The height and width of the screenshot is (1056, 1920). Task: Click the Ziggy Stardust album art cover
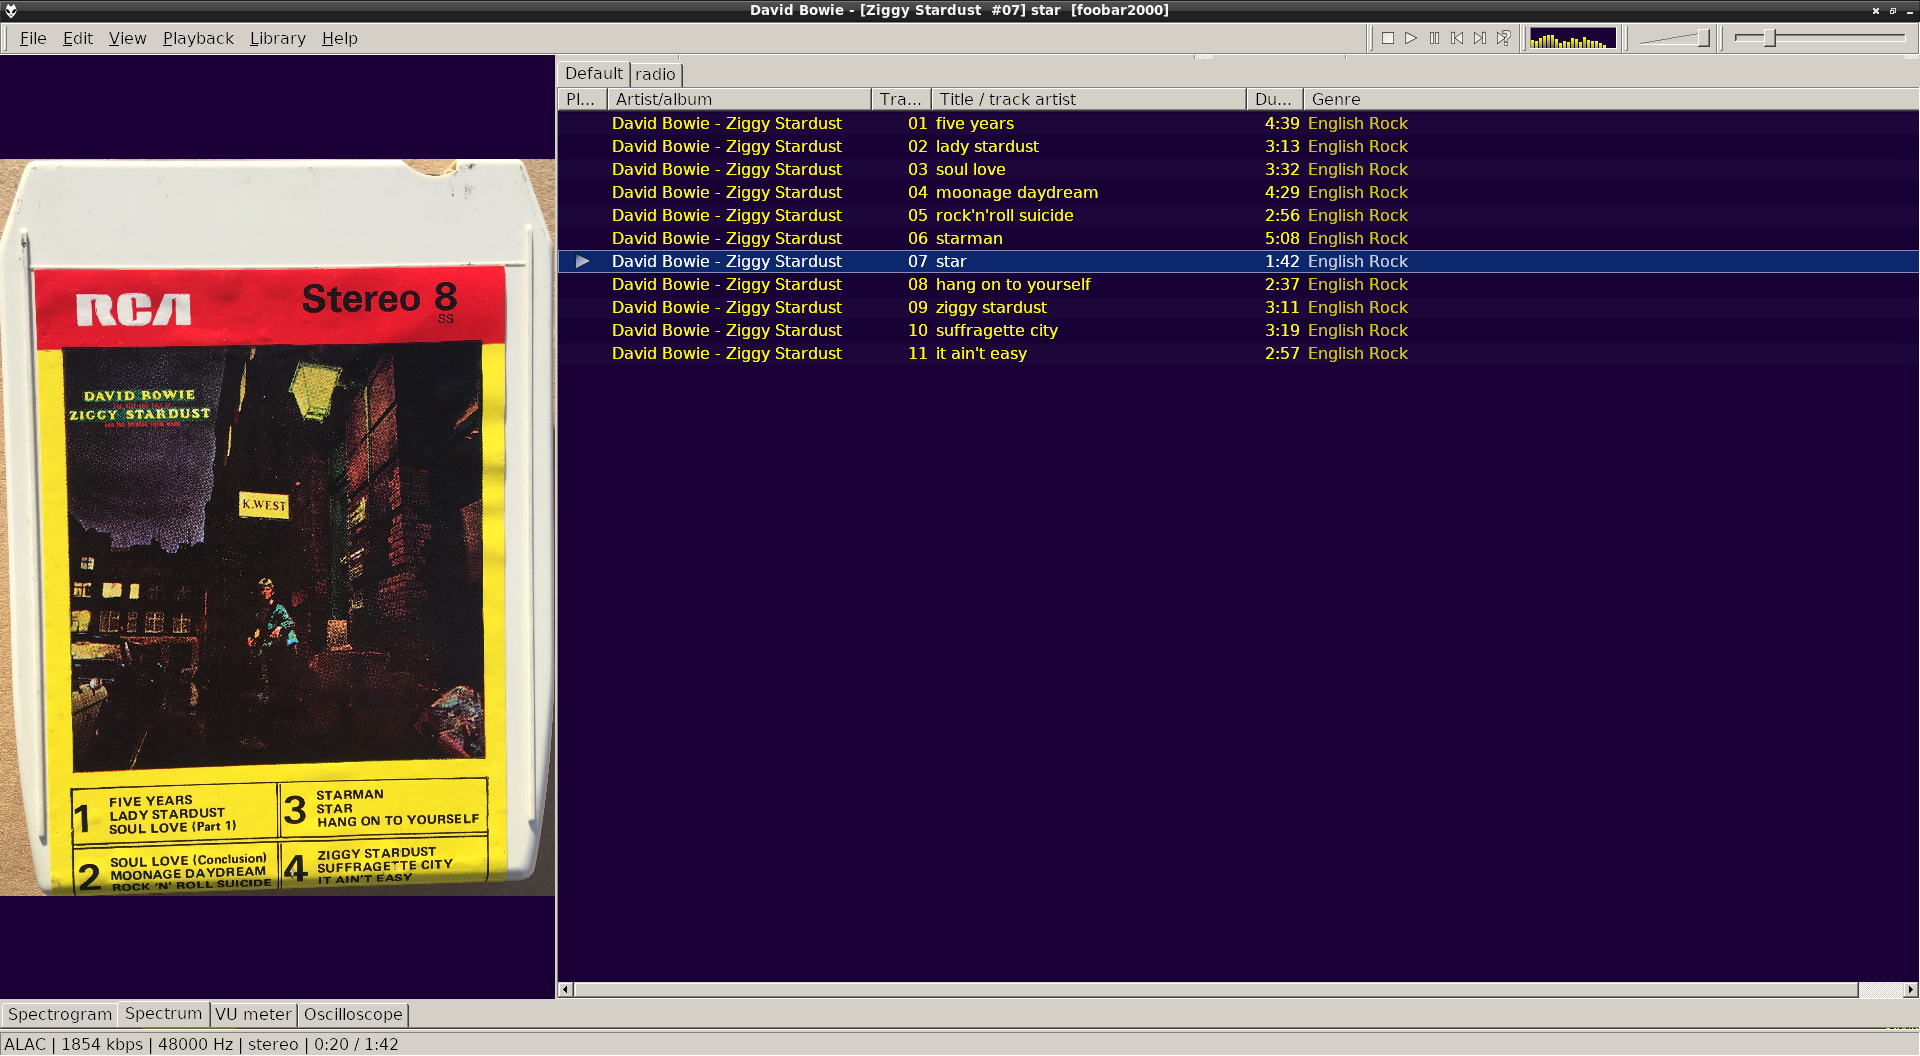click(277, 527)
